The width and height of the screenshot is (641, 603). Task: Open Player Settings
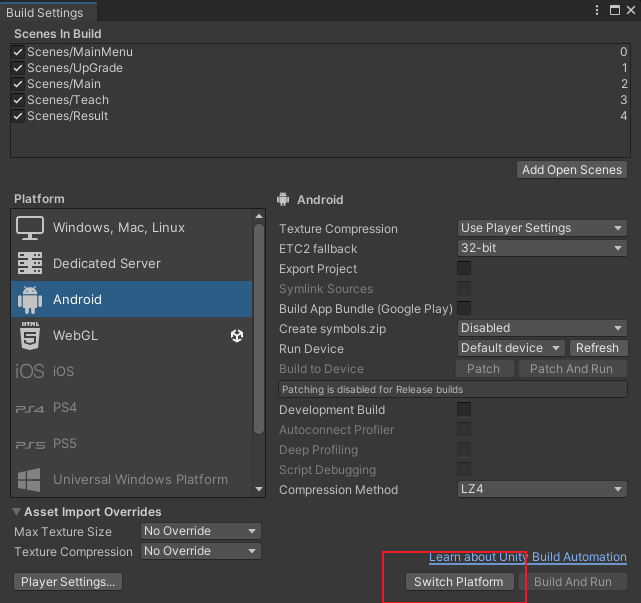(68, 582)
